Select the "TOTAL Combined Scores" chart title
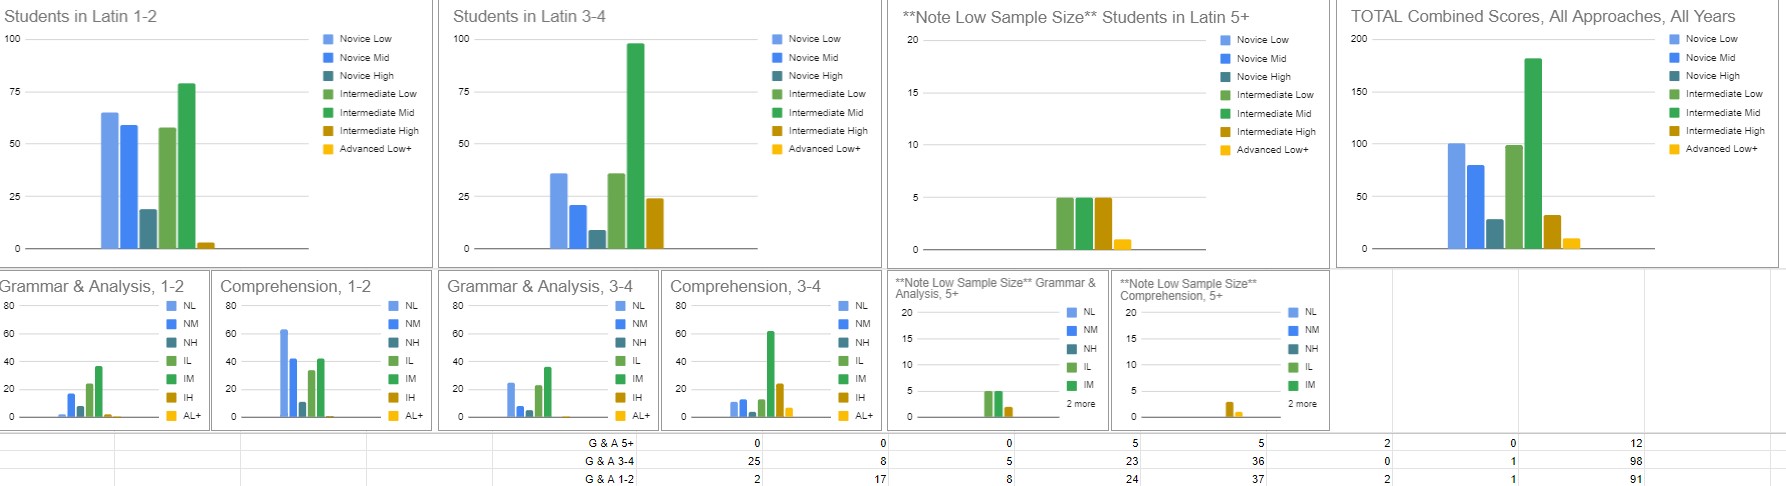Image resolution: width=1786 pixels, height=486 pixels. pos(1542,16)
